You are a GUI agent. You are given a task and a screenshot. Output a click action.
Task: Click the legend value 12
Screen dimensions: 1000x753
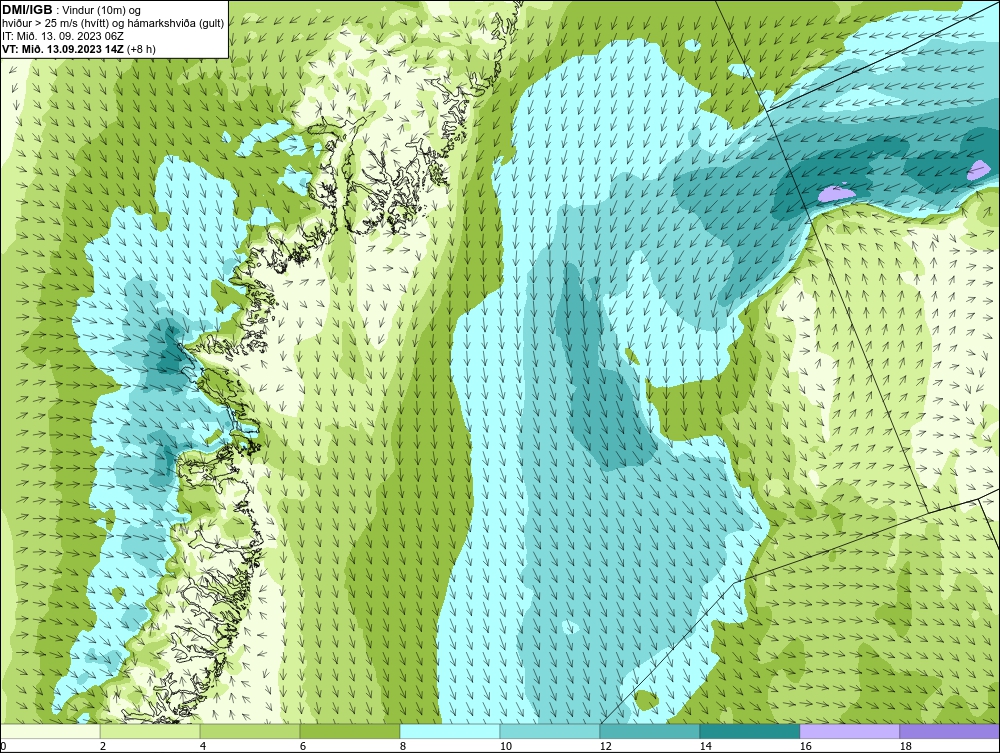[605, 746]
